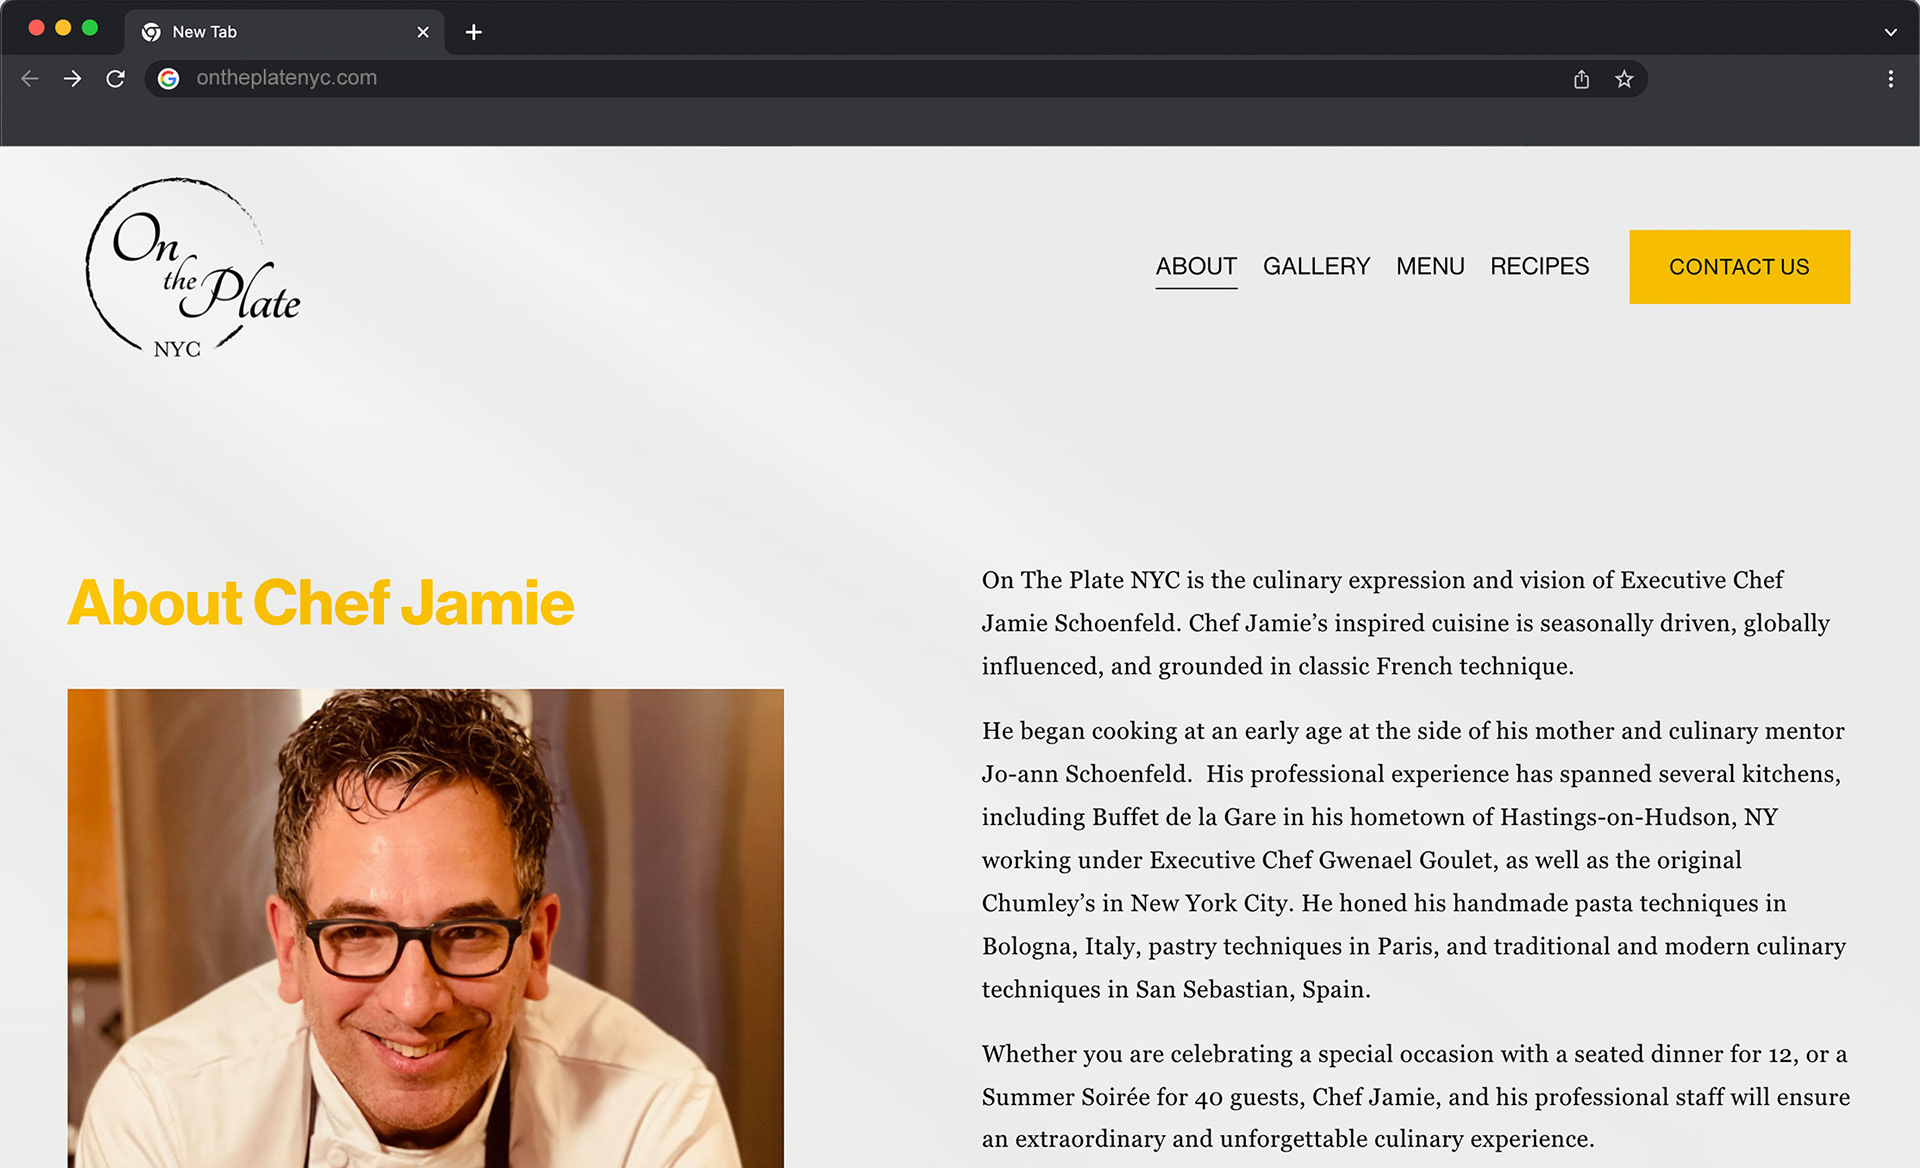Viewport: 1920px width, 1168px height.
Task: Click the yellow CONTACT US button
Action: point(1739,267)
